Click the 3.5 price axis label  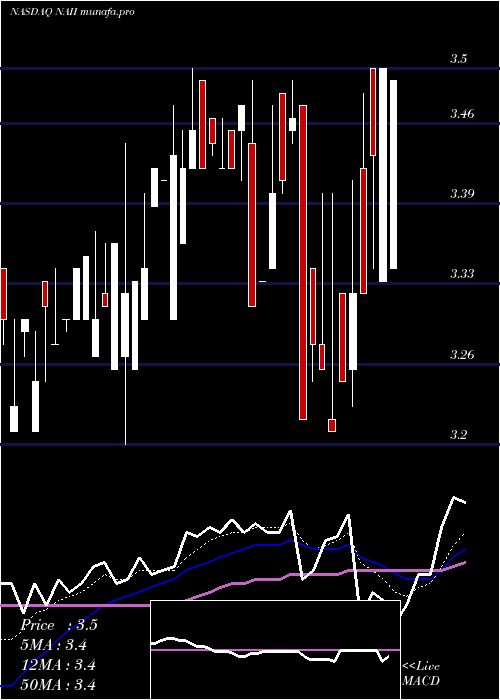(x=458, y=59)
